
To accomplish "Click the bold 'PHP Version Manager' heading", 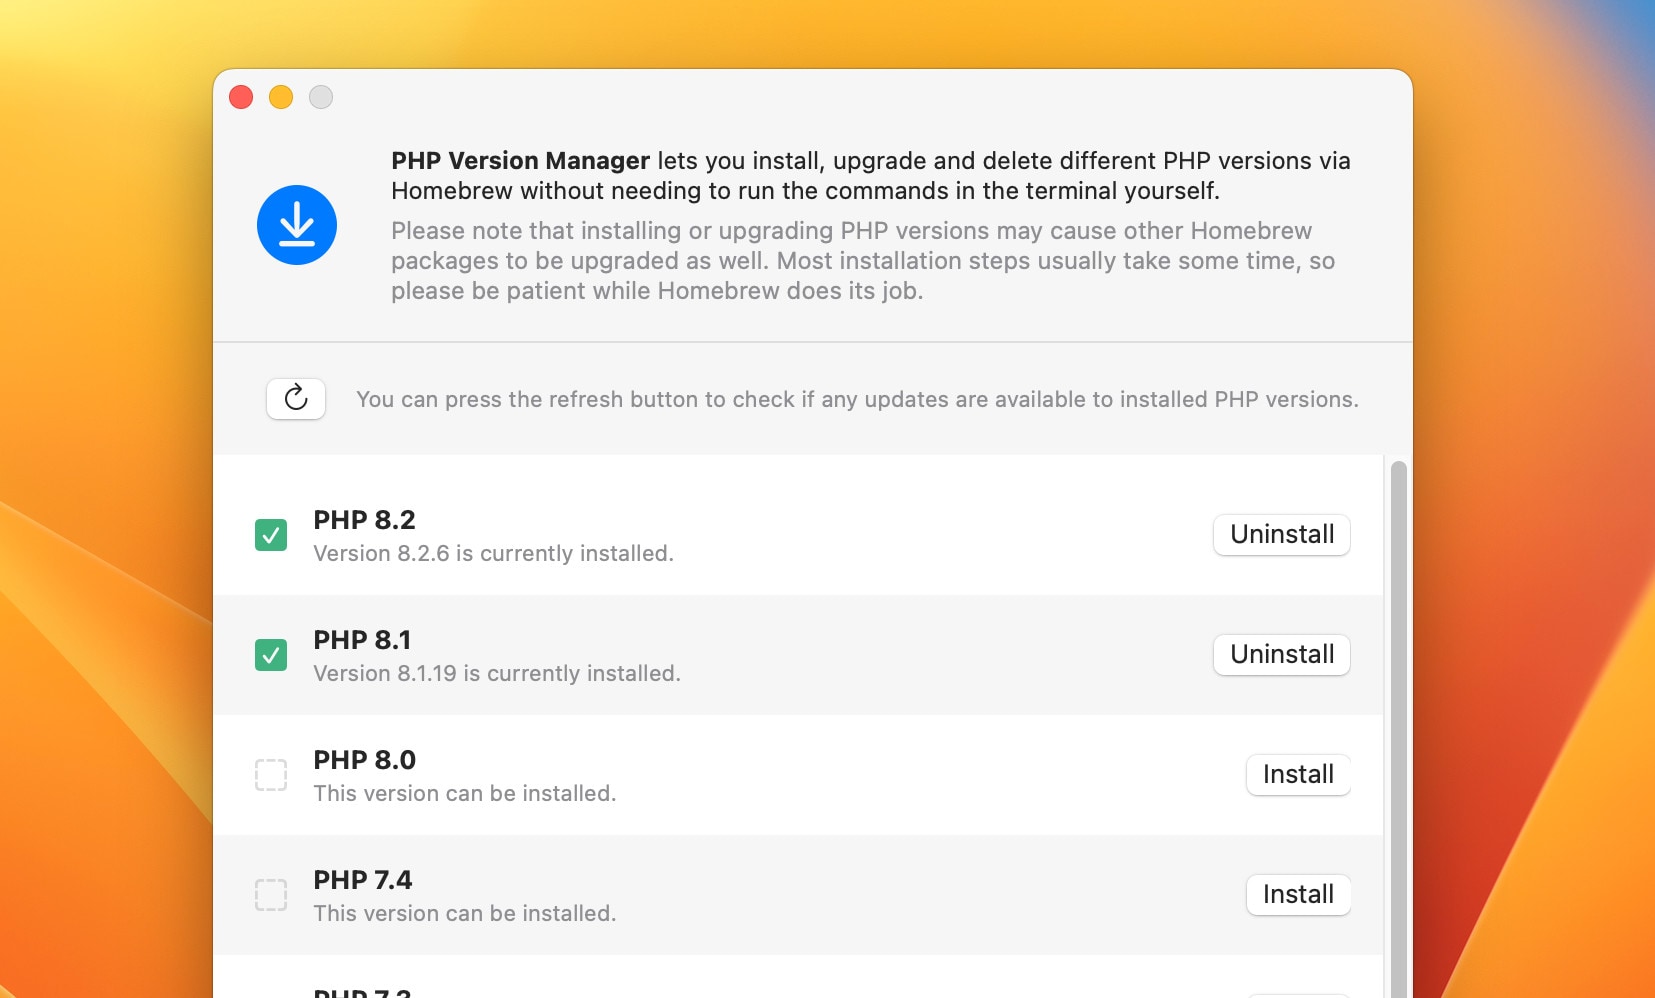I will [x=520, y=161].
